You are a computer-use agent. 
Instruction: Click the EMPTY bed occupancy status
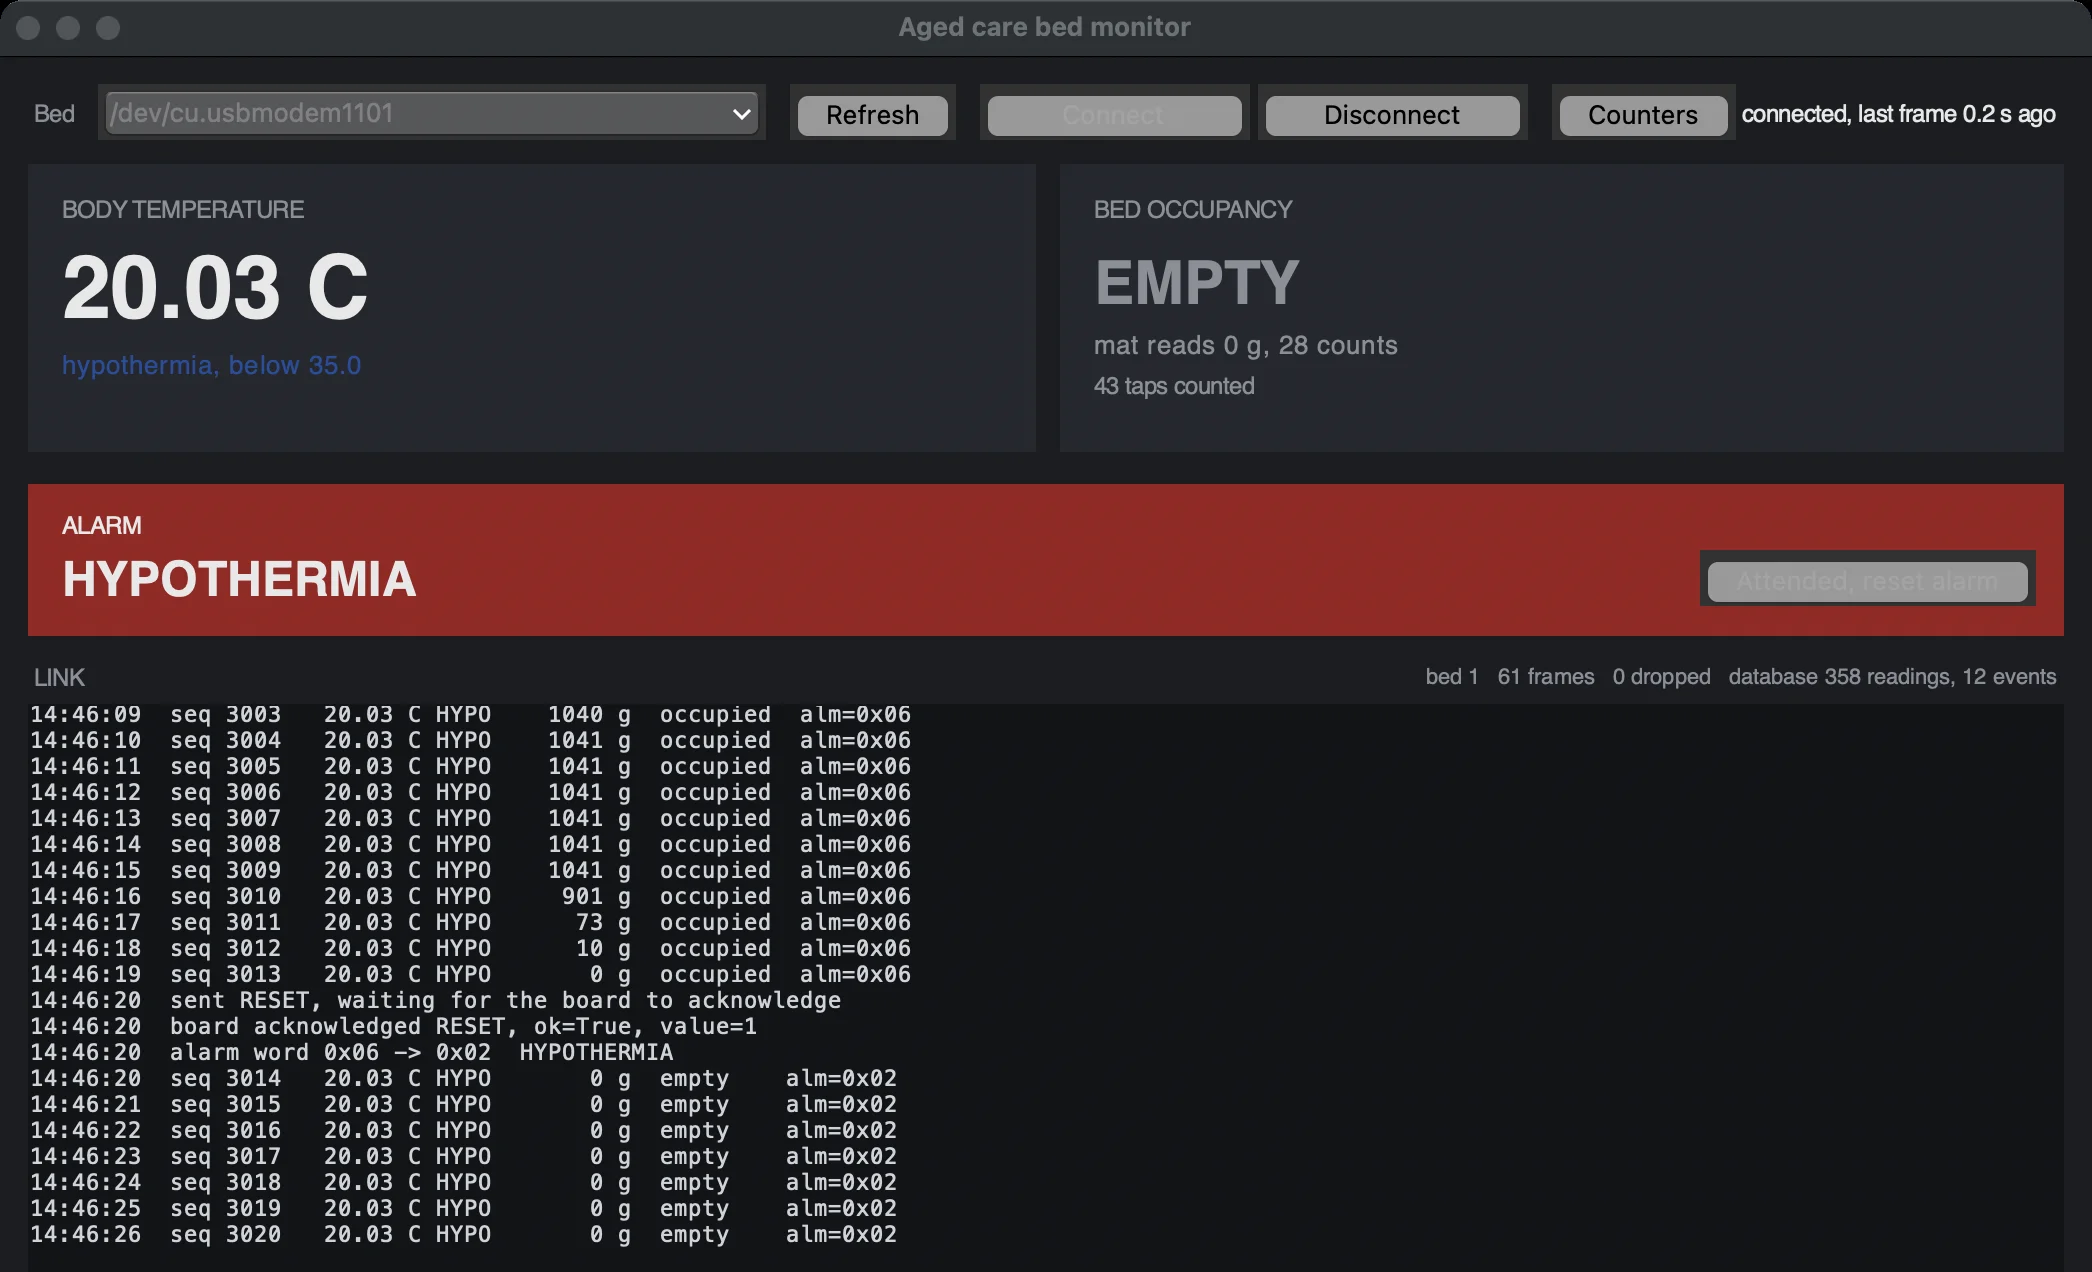[x=1197, y=282]
